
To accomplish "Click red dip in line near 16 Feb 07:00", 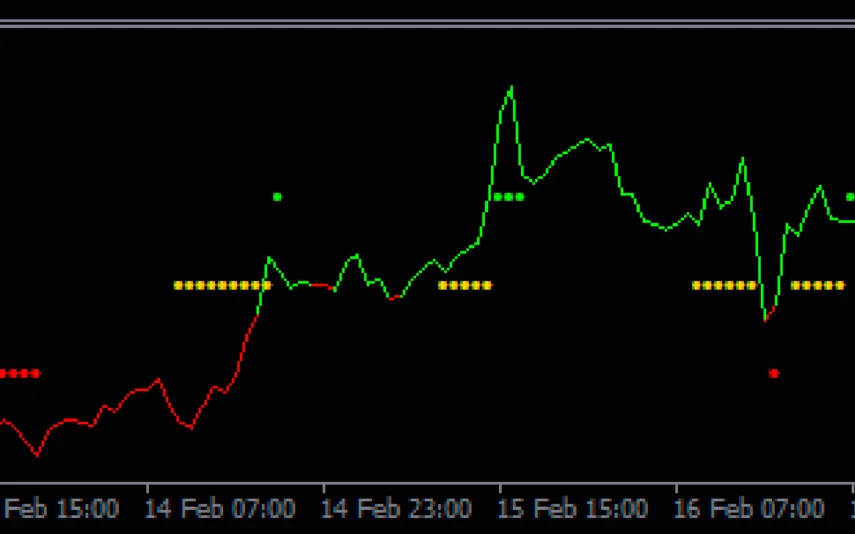I will click(x=768, y=316).
